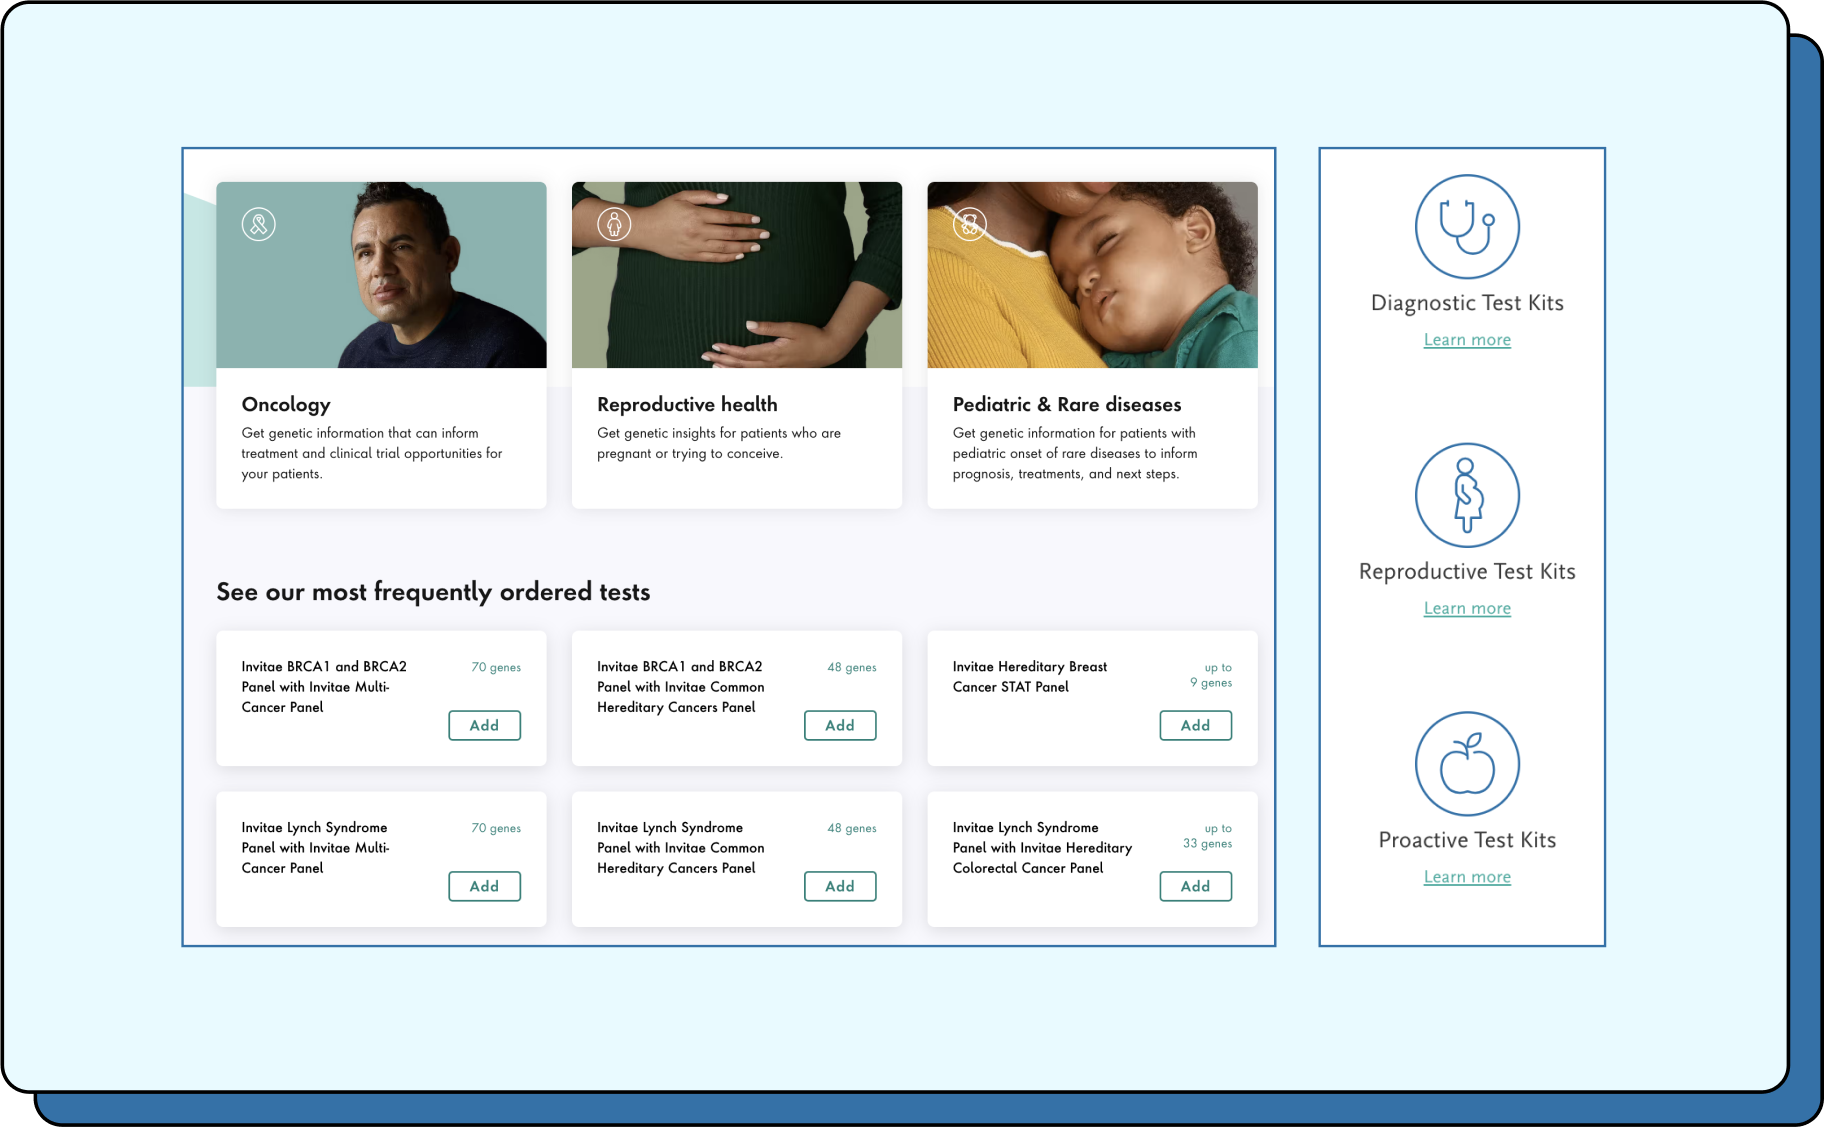
Task: Add Lynch Syndrome Hereditary Colorectal Cancer Panel
Action: click(x=1195, y=886)
